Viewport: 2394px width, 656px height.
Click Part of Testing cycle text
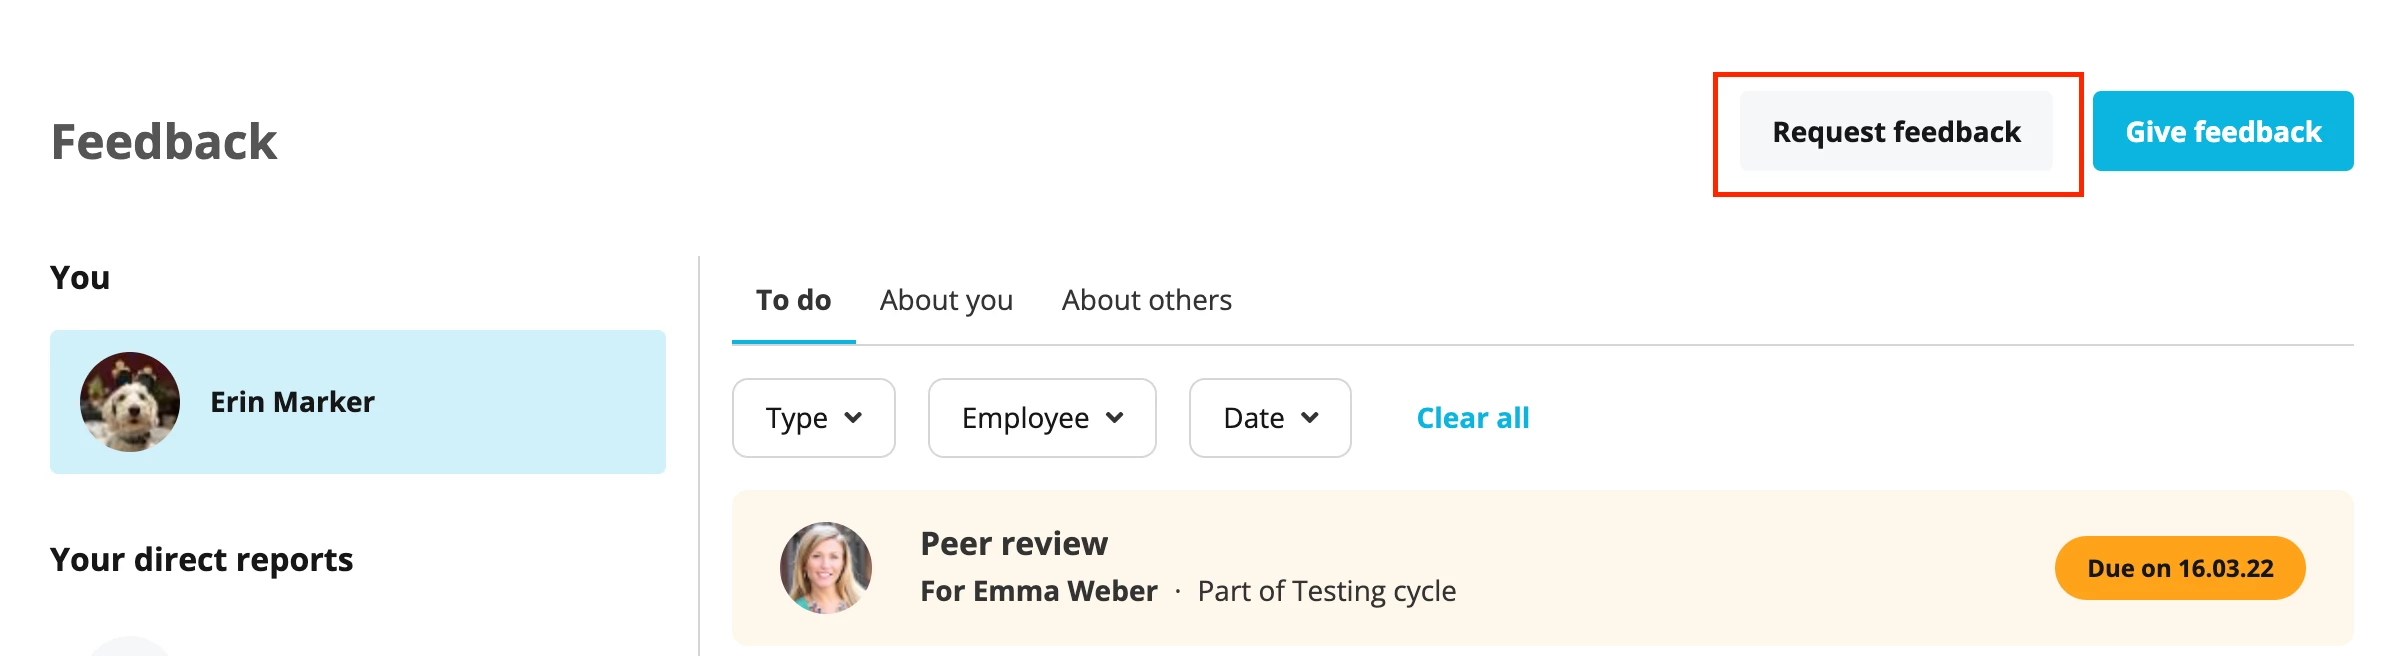[x=1327, y=591]
